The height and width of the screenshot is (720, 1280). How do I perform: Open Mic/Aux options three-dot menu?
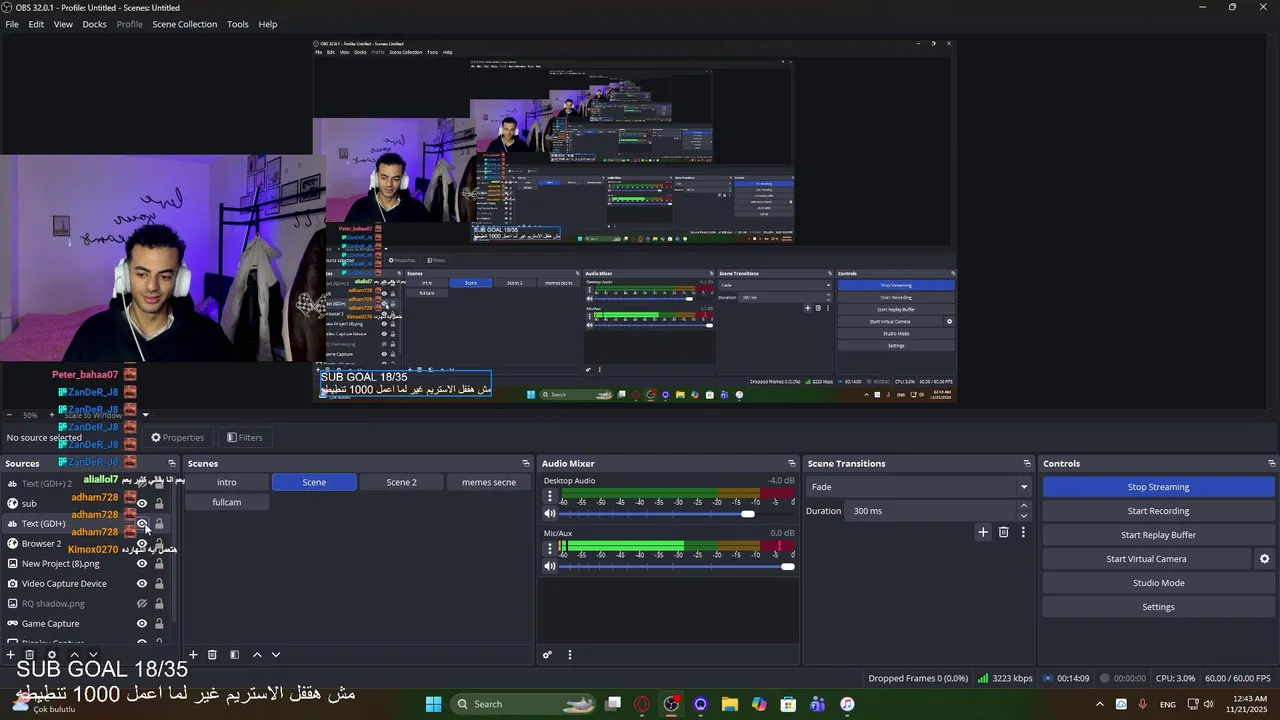549,548
